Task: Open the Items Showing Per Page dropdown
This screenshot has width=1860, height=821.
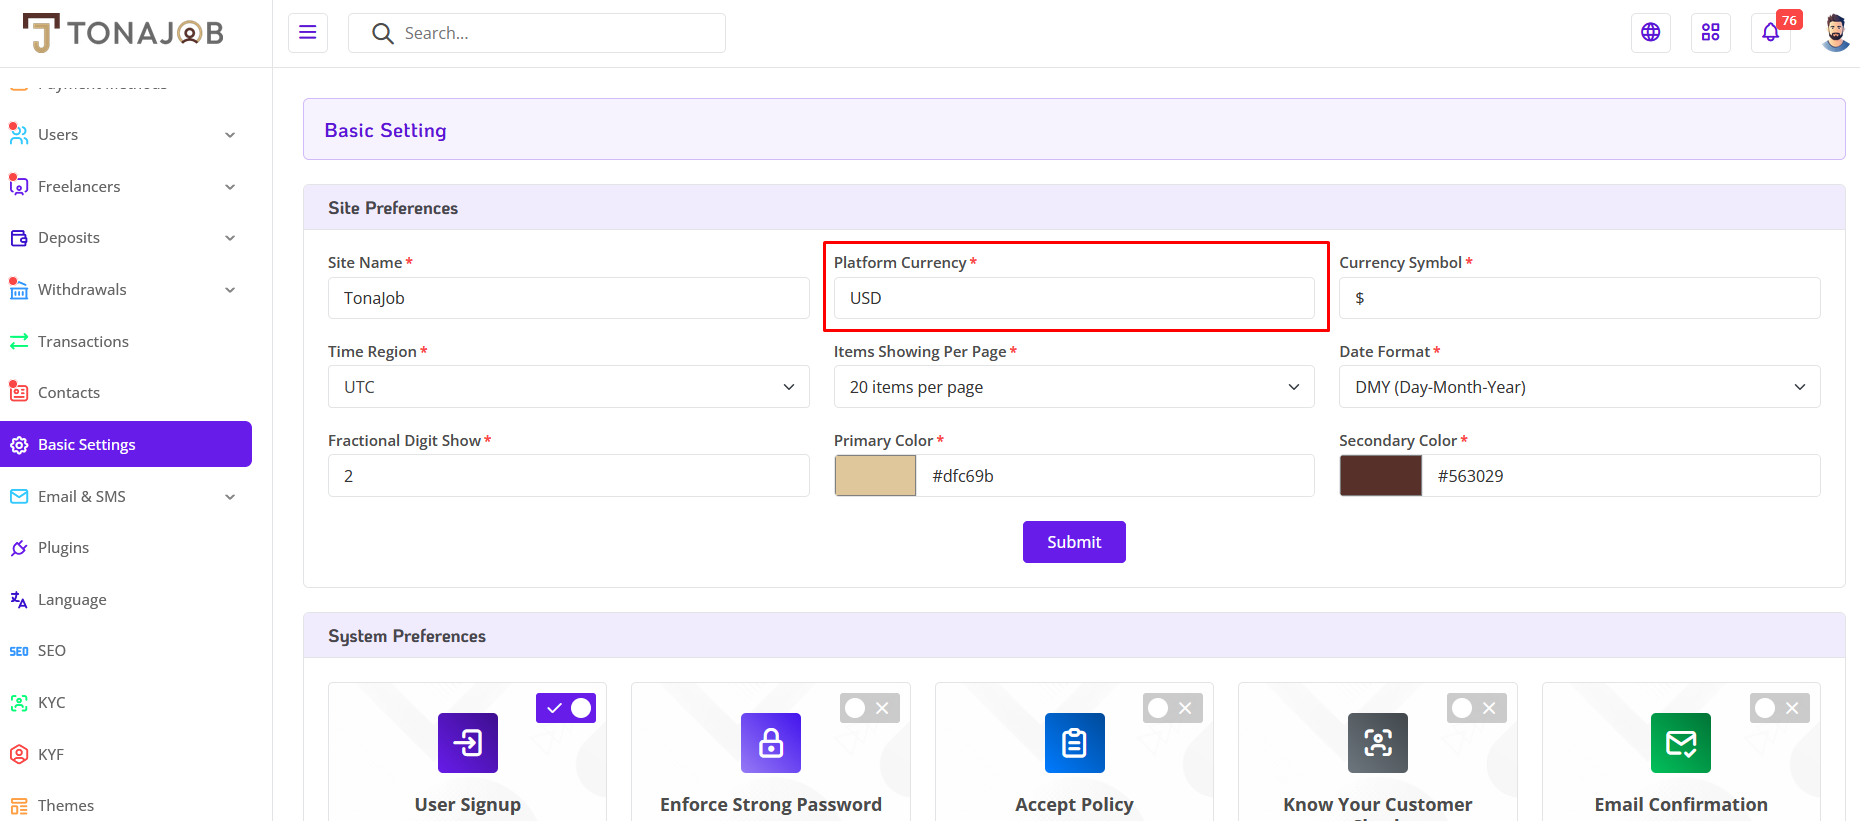Action: pyautogui.click(x=1074, y=387)
